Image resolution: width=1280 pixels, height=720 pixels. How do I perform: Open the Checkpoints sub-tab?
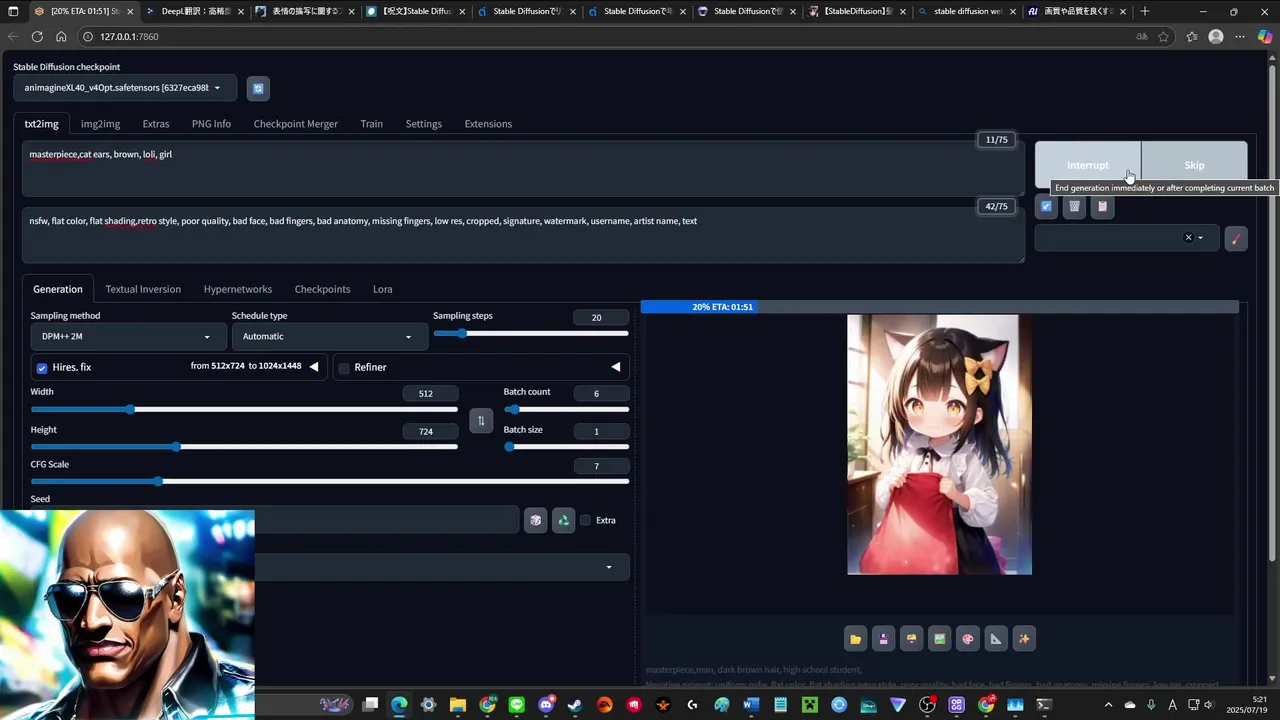322,289
